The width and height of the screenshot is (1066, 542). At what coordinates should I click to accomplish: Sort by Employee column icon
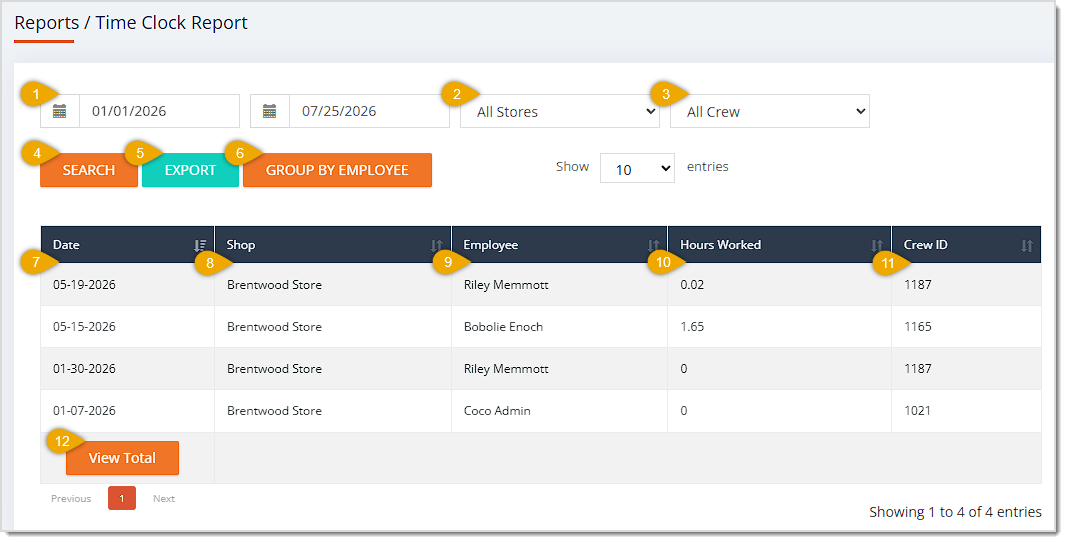point(653,245)
